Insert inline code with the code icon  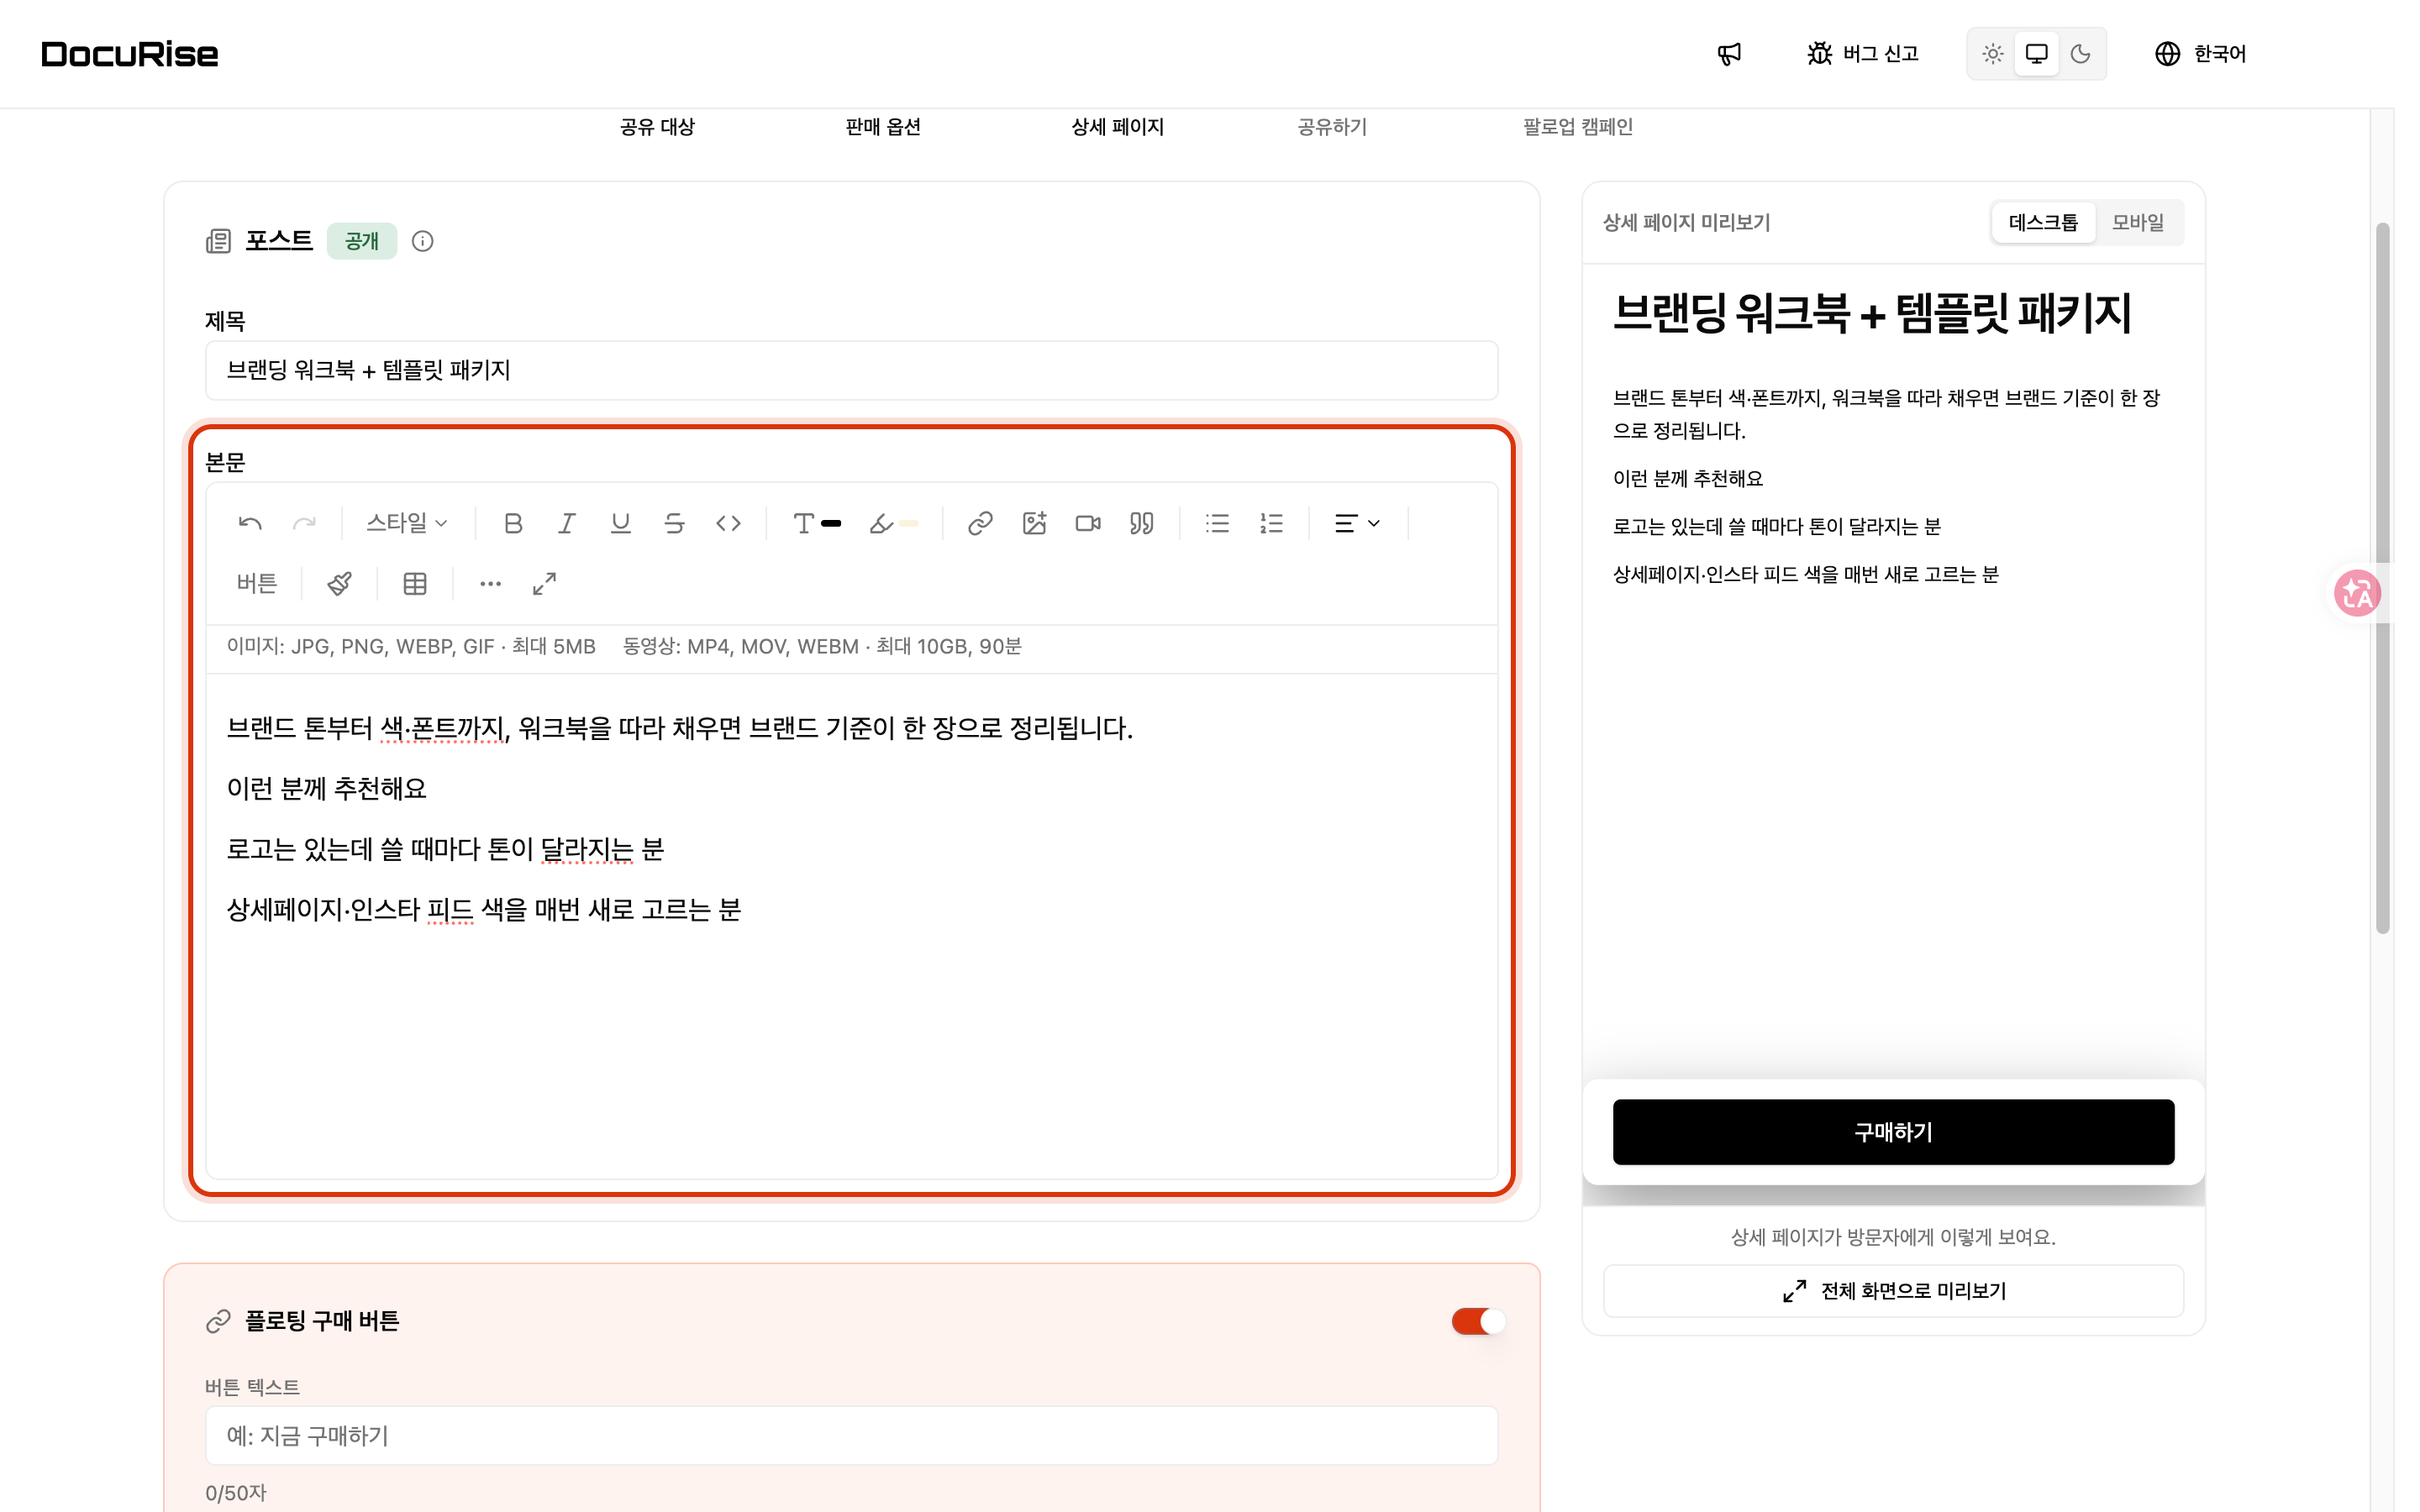pyautogui.click(x=729, y=523)
